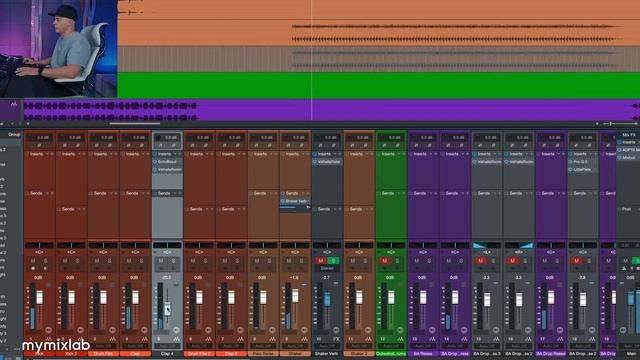The height and width of the screenshot is (360, 640).
Task: Select the Clap 4 channel name label
Action: click(x=167, y=353)
